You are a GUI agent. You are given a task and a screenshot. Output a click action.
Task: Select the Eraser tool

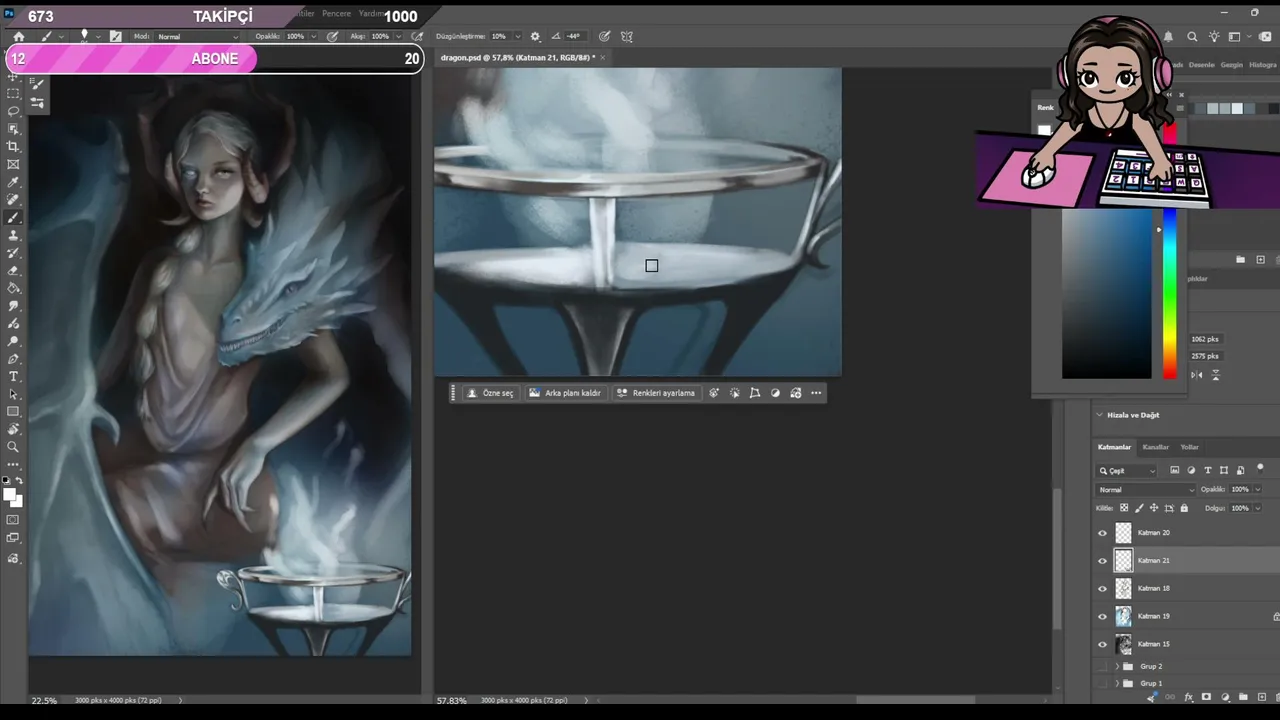coord(13,271)
